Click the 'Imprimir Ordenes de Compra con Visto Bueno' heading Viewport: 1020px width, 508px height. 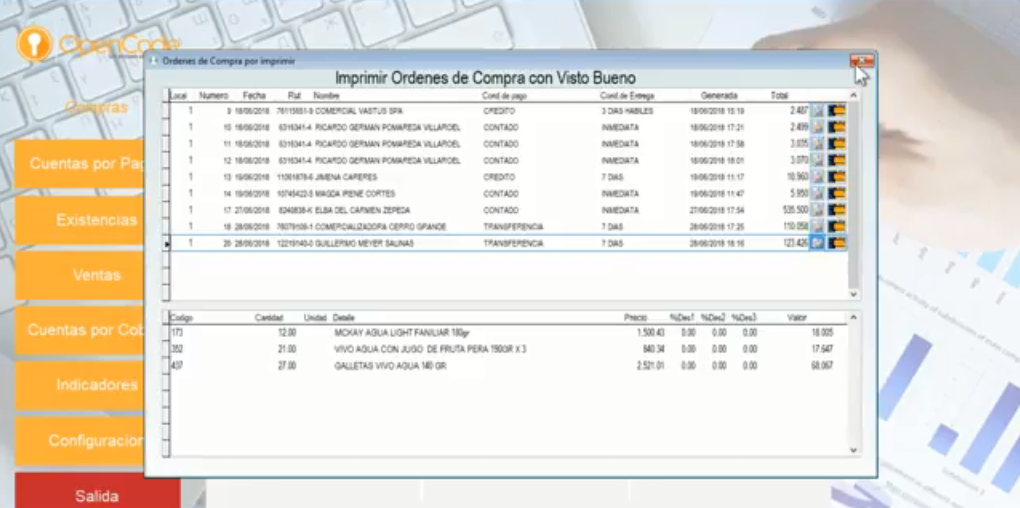click(485, 78)
